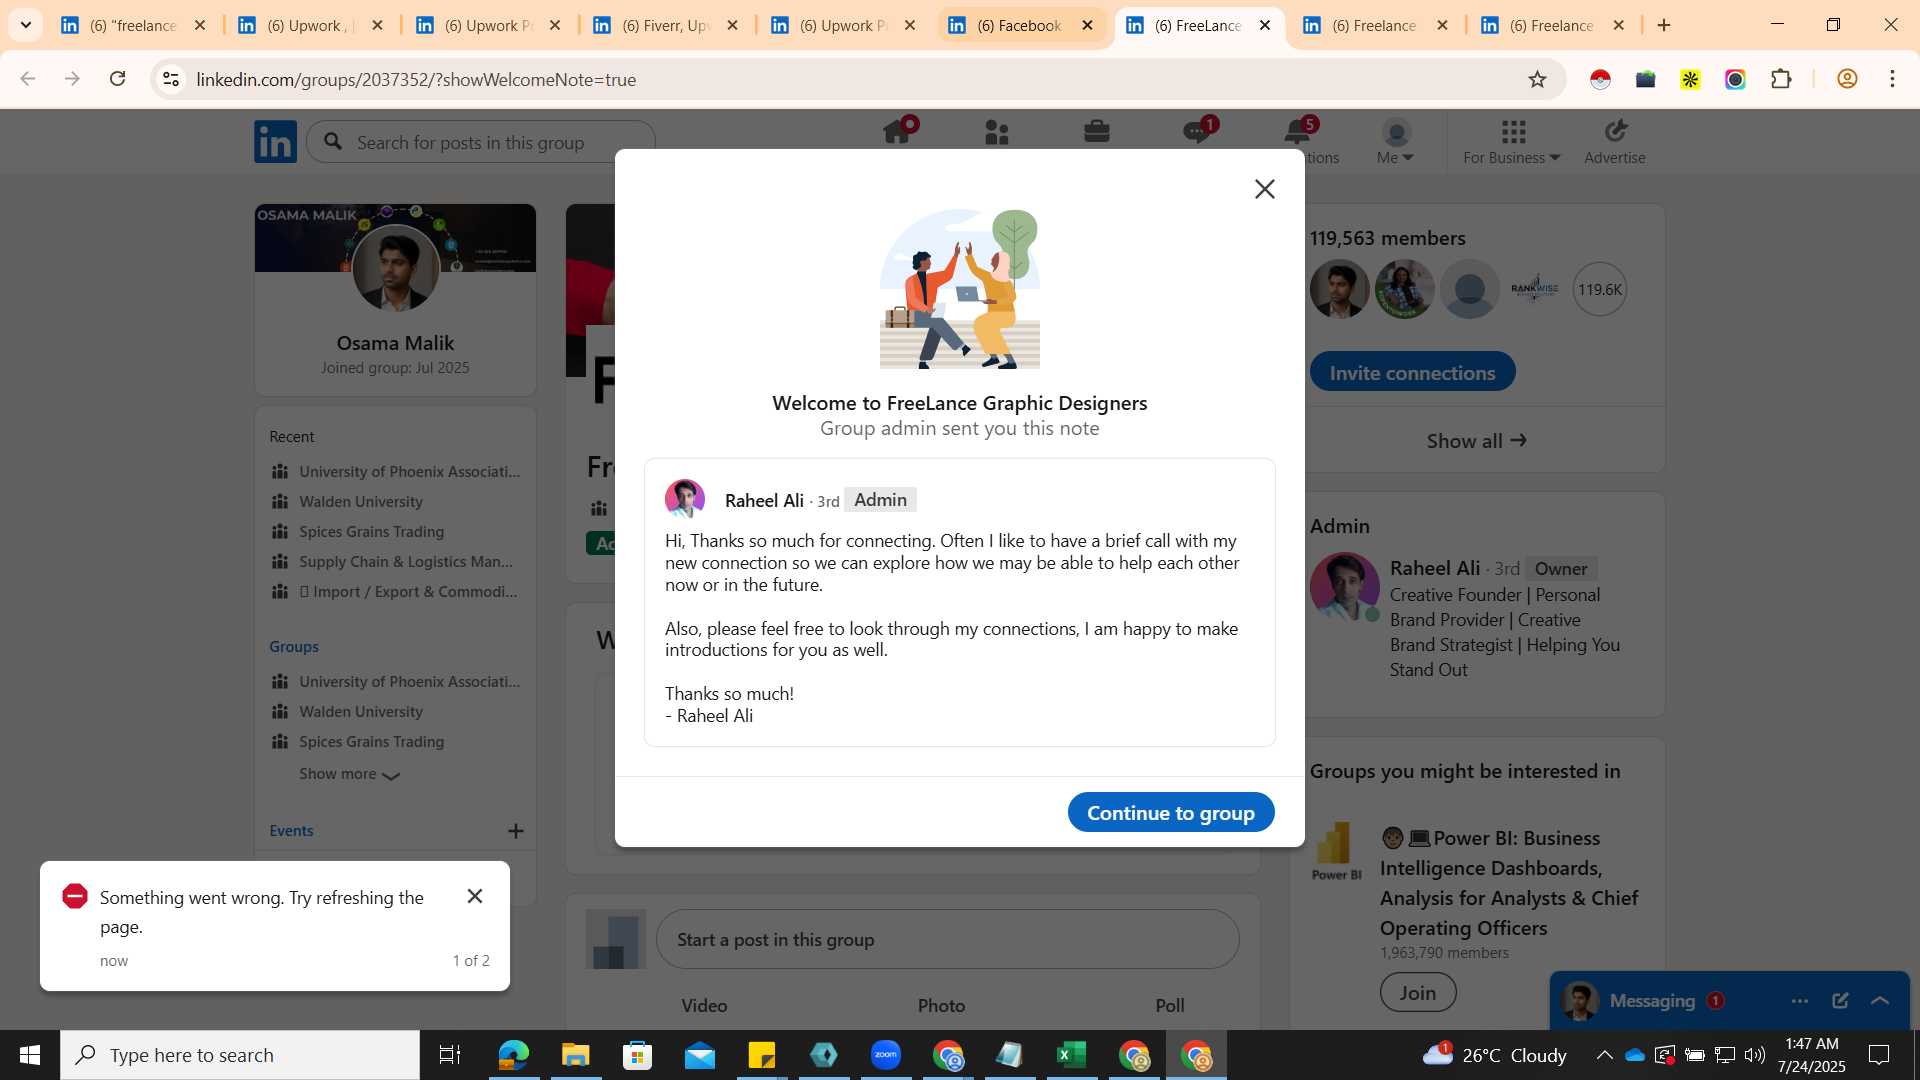Compose new message icon in Messaging bar
Screen dimensions: 1920x1080
pyautogui.click(x=1840, y=1001)
